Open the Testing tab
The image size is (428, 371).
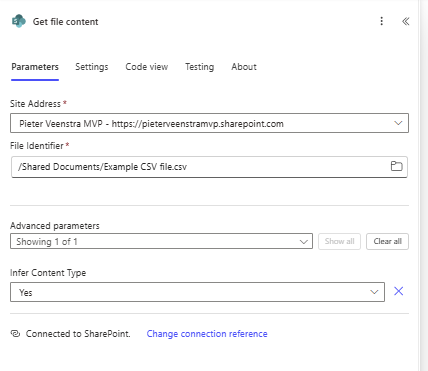pos(200,67)
